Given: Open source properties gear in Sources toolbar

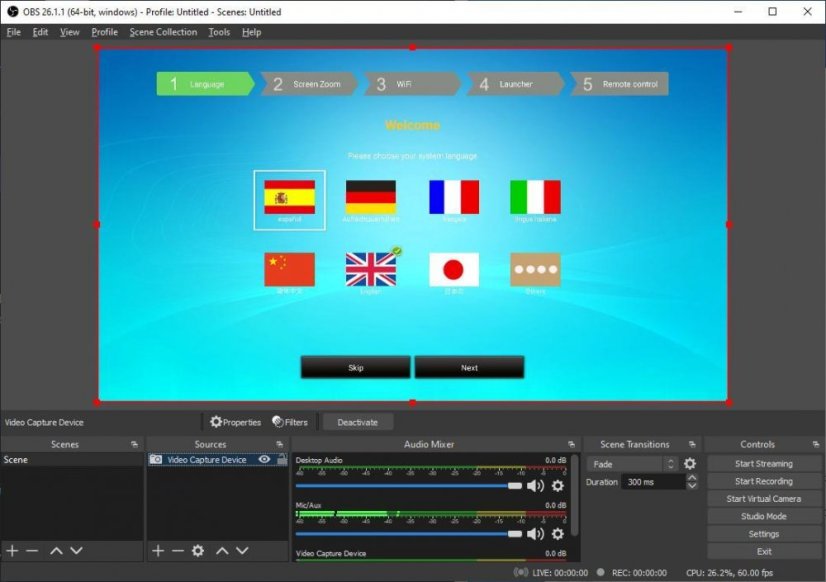Looking at the screenshot, I should click(x=199, y=550).
